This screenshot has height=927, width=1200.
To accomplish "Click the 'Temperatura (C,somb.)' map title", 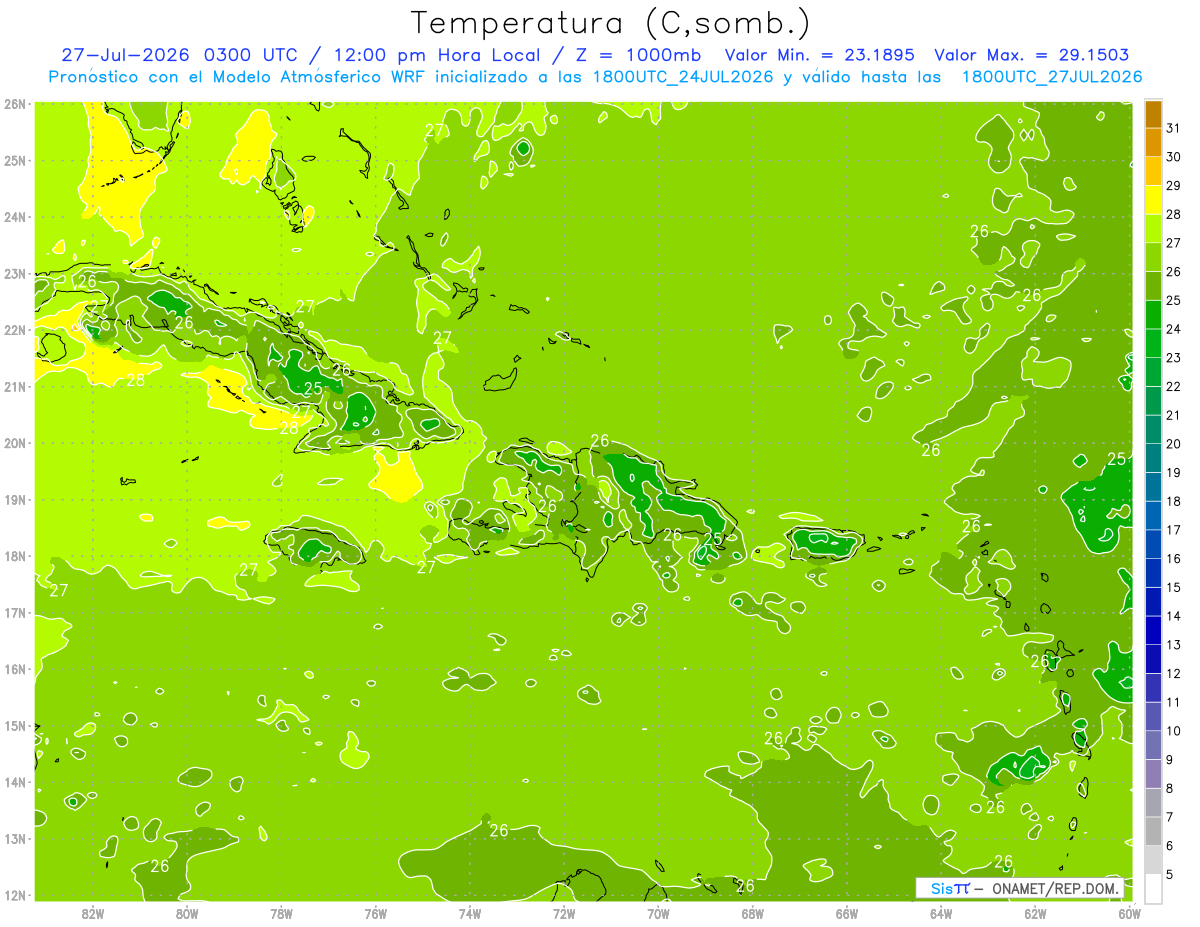I will (x=611, y=24).
